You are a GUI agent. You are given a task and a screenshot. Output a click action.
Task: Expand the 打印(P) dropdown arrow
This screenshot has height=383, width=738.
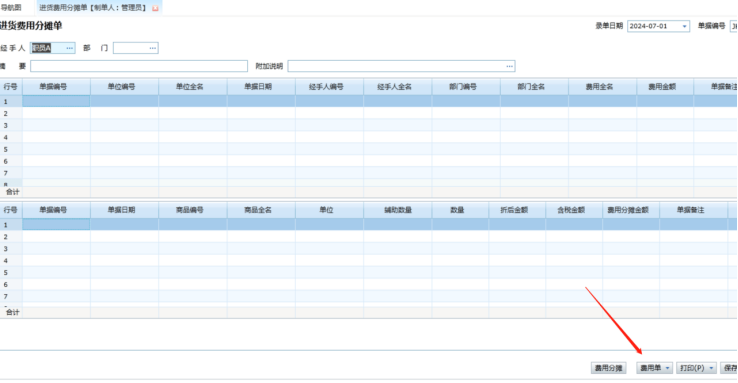(711, 368)
